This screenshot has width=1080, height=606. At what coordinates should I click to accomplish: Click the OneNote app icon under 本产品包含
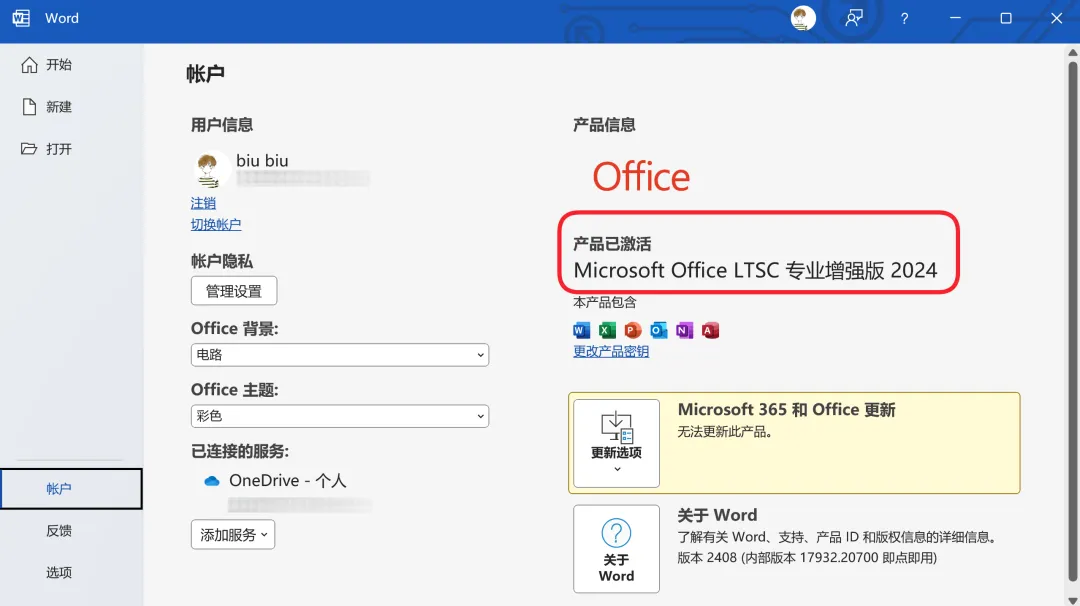point(684,331)
